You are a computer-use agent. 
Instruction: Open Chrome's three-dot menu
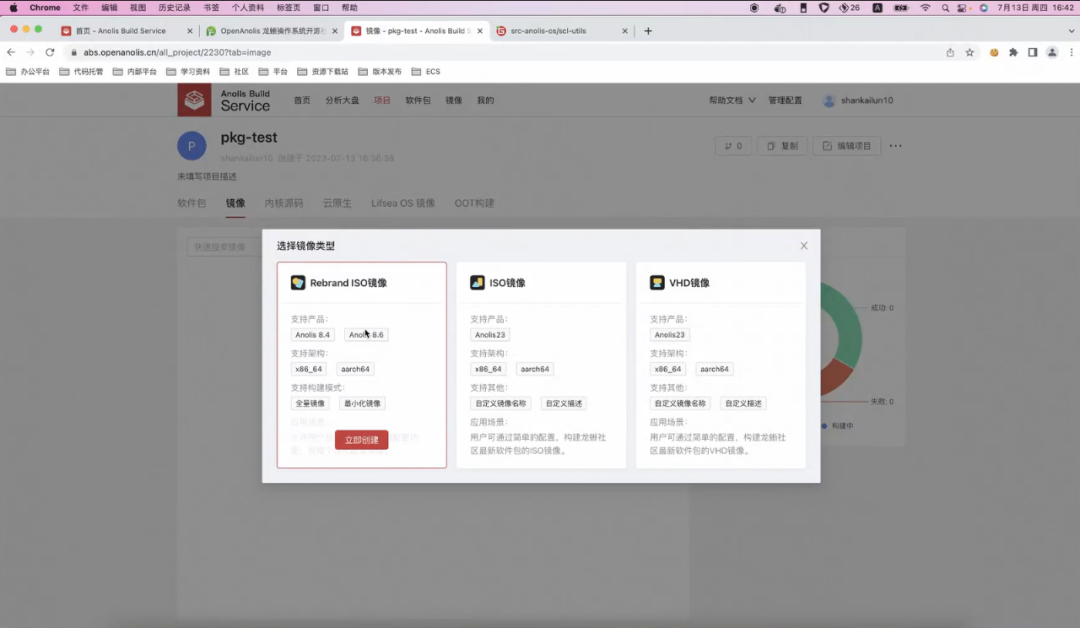pos(1071,52)
